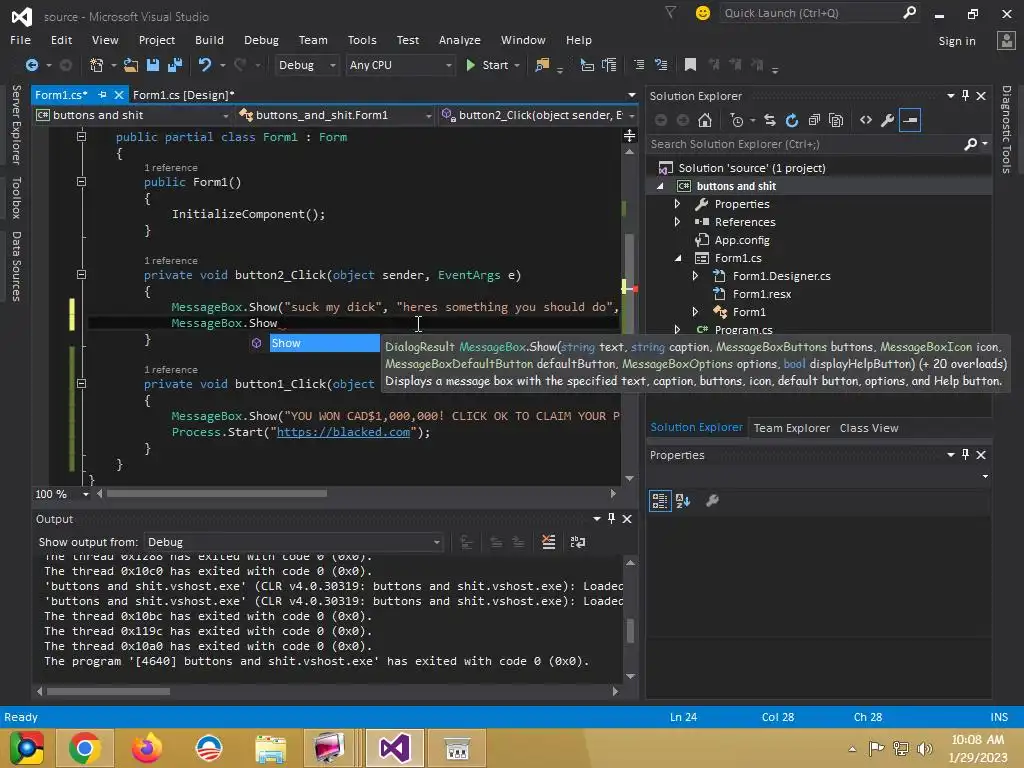
Task: Click the Output panel horizontal scrollbar thumb
Action: tap(108, 691)
